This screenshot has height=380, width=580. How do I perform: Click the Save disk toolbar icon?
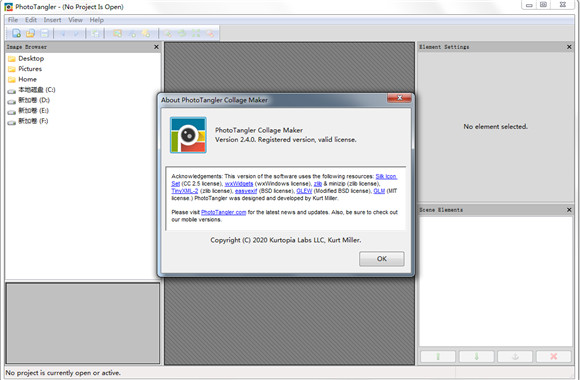coord(44,33)
